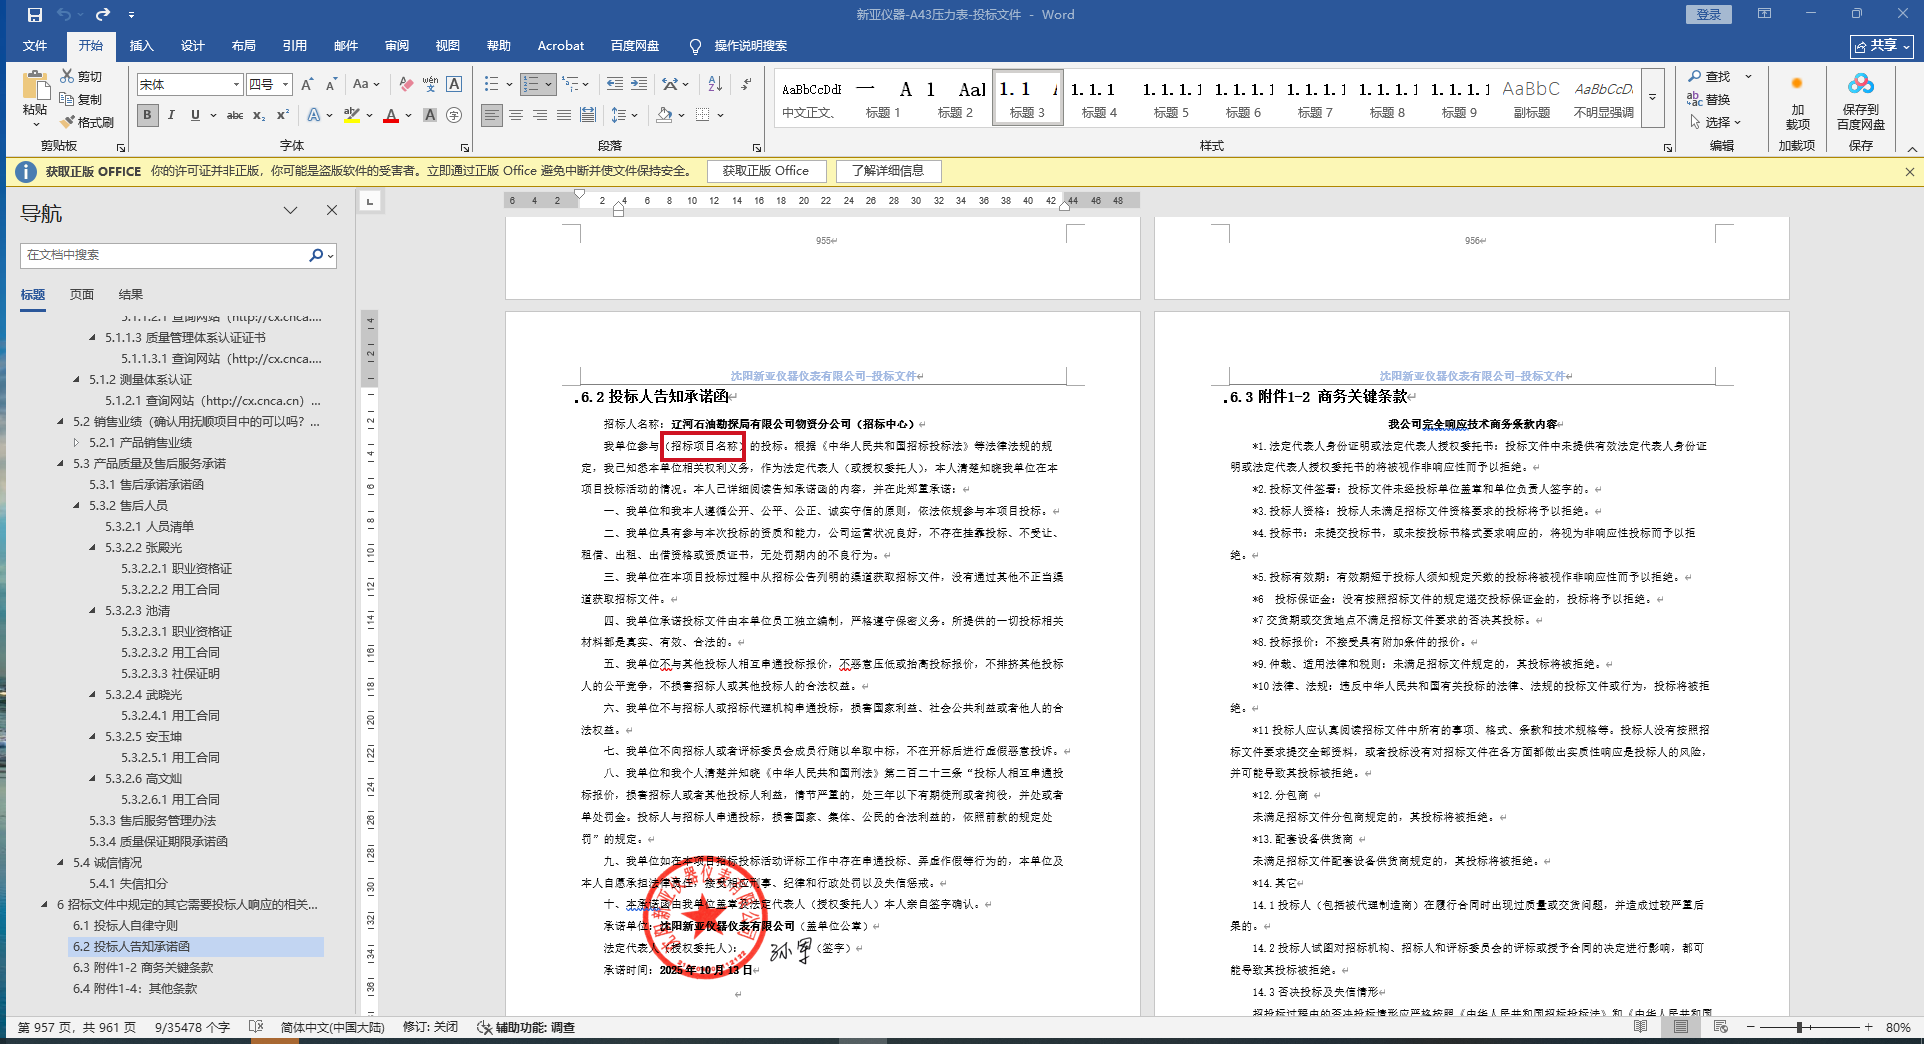Image resolution: width=1924 pixels, height=1044 pixels.
Task: Click the sort A-Z icon
Action: tap(715, 84)
